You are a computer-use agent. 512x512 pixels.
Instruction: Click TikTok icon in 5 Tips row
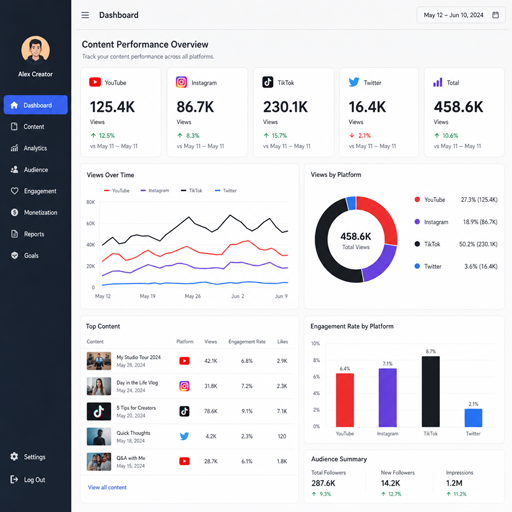(184, 411)
